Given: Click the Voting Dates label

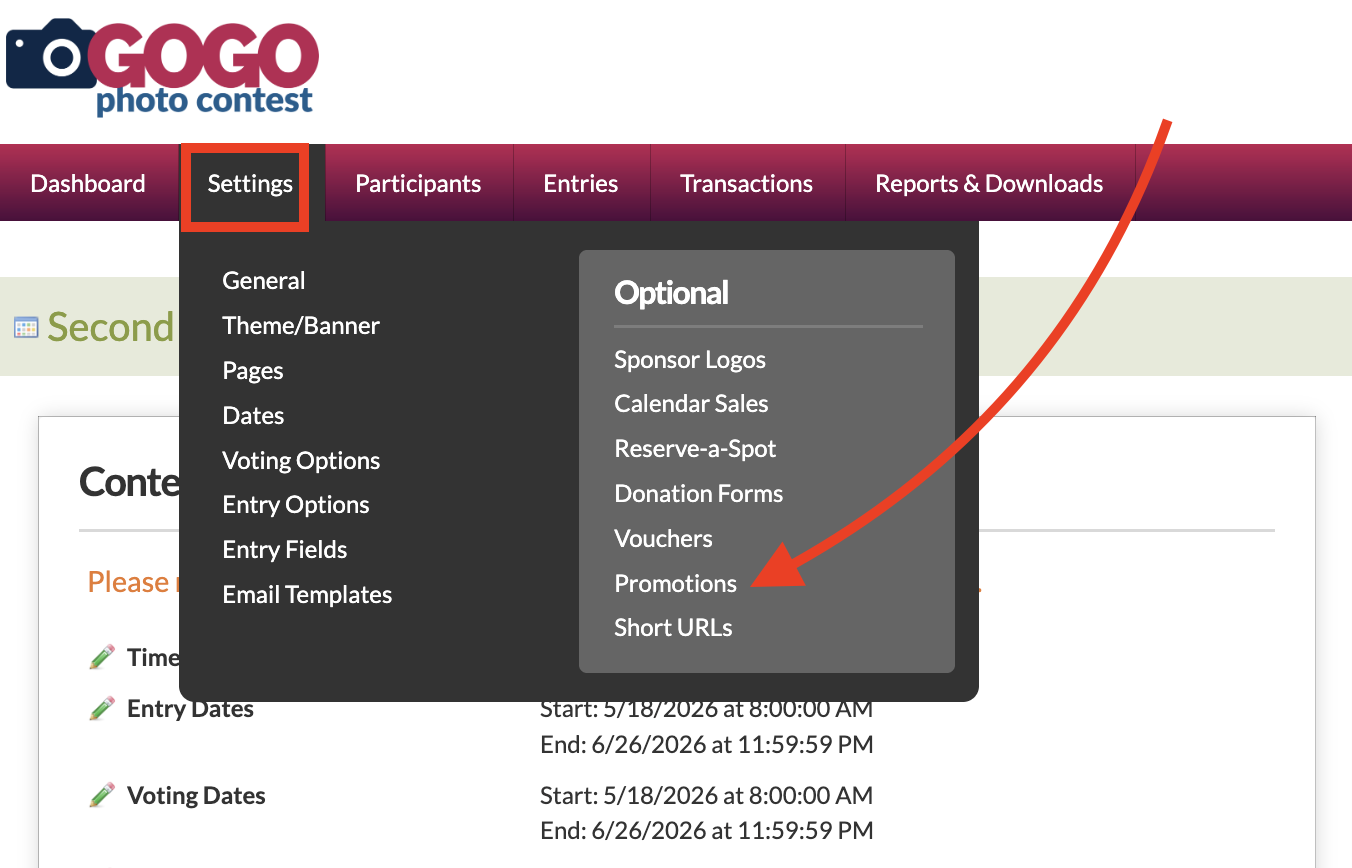Looking at the screenshot, I should click(196, 796).
